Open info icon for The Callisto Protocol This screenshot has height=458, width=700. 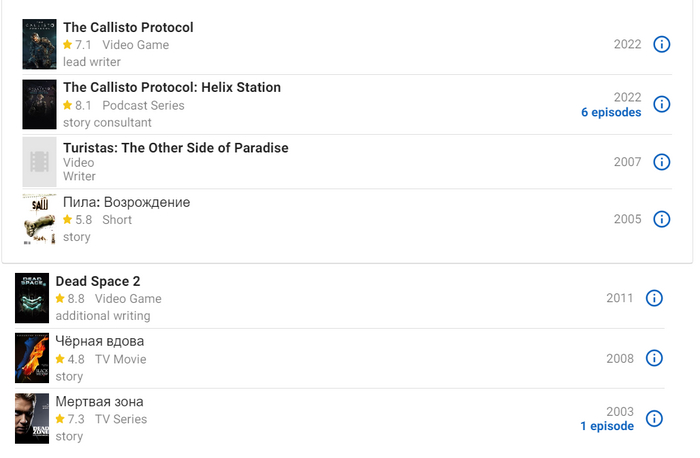pyautogui.click(x=661, y=44)
